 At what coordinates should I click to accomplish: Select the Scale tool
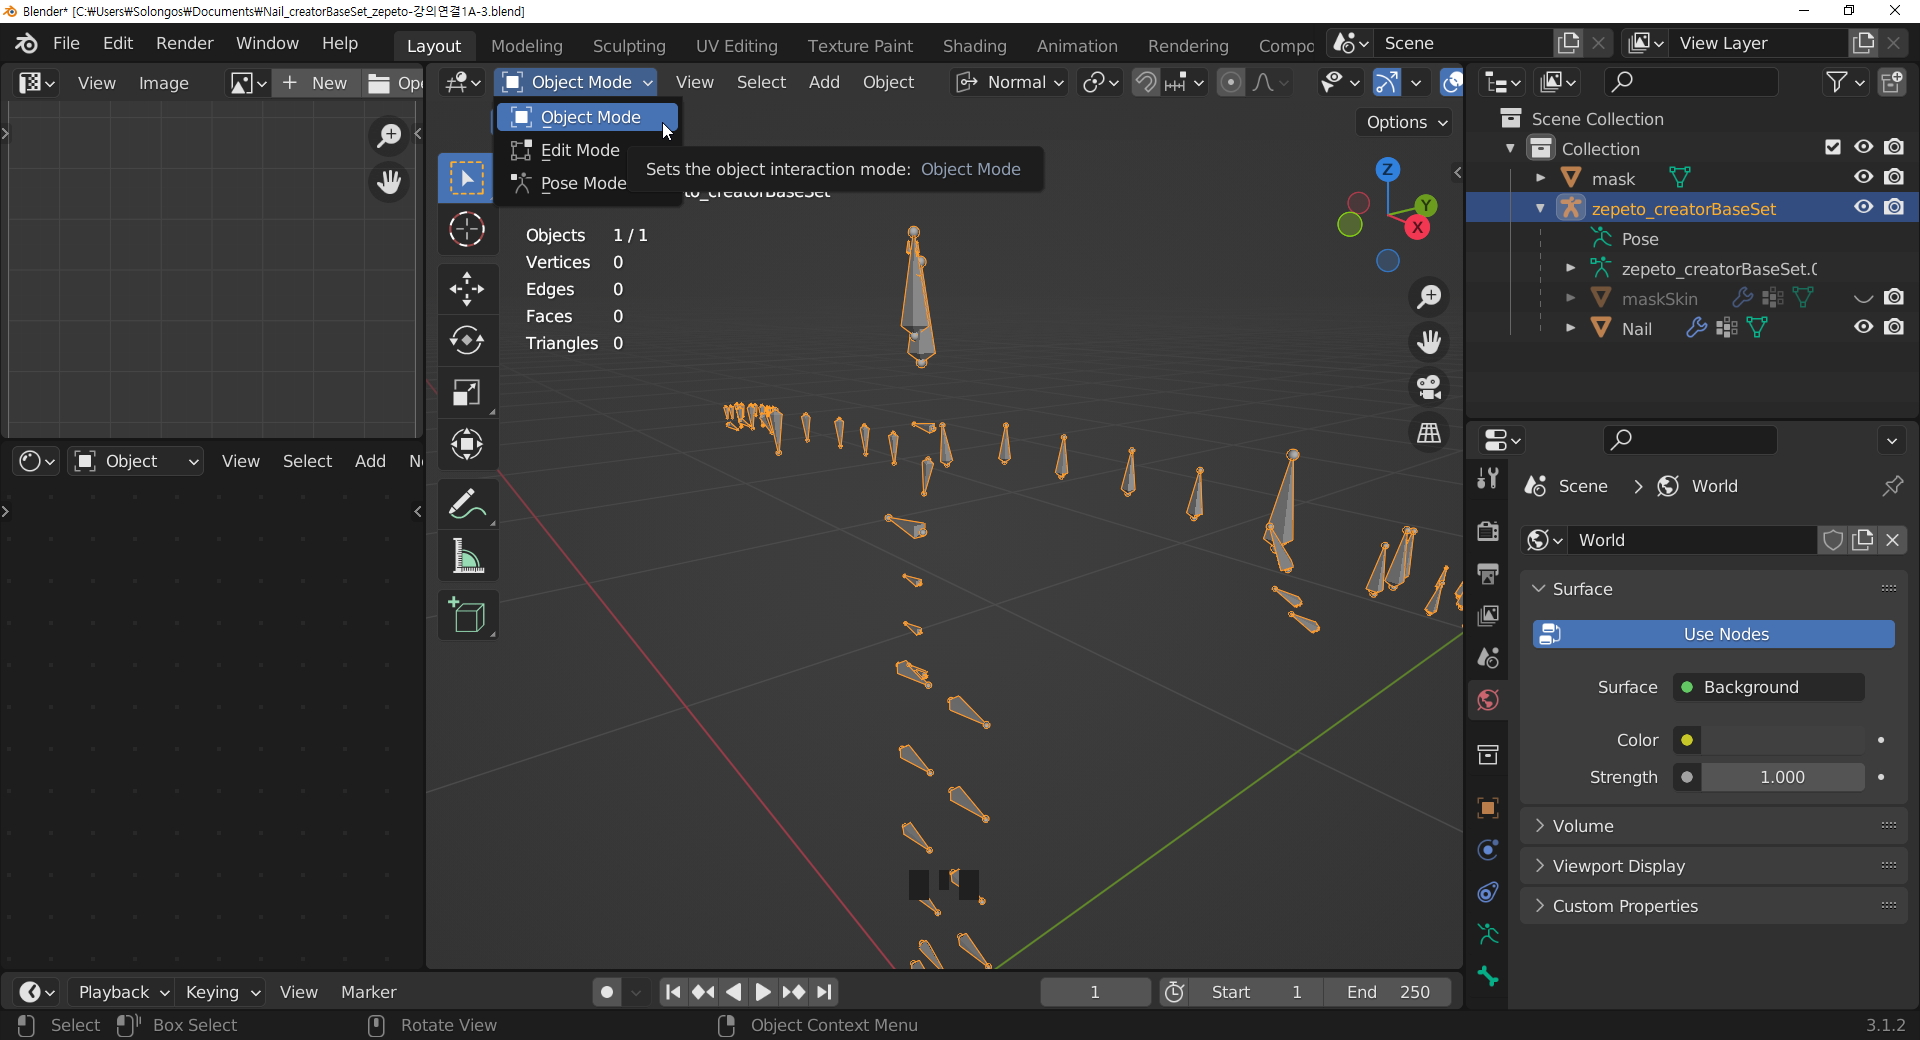(x=466, y=392)
